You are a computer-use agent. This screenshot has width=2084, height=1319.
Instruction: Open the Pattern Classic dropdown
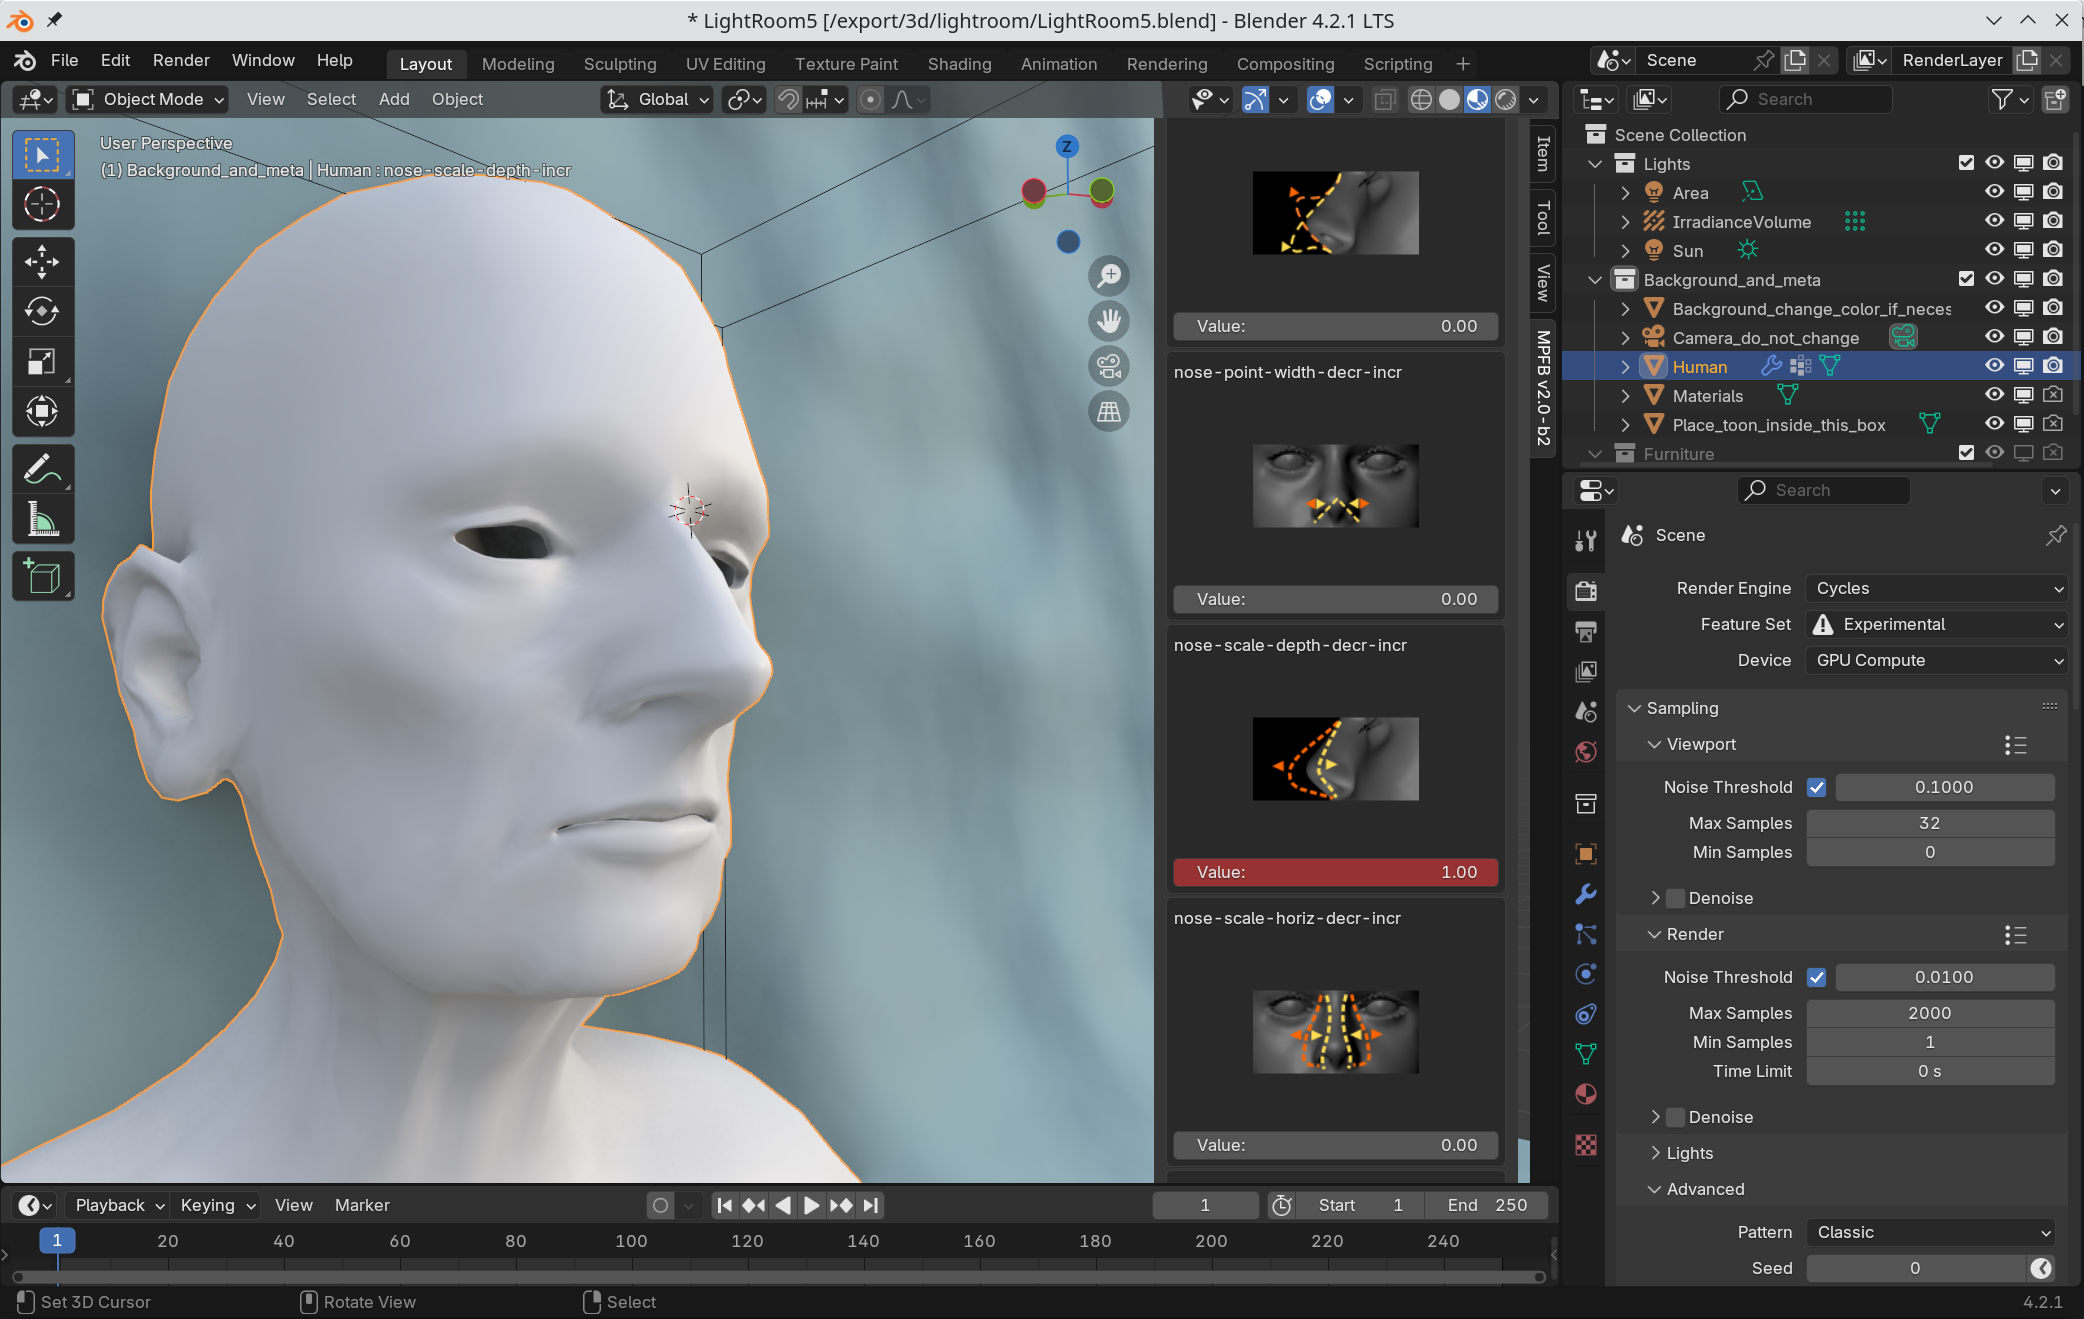tap(1930, 1232)
